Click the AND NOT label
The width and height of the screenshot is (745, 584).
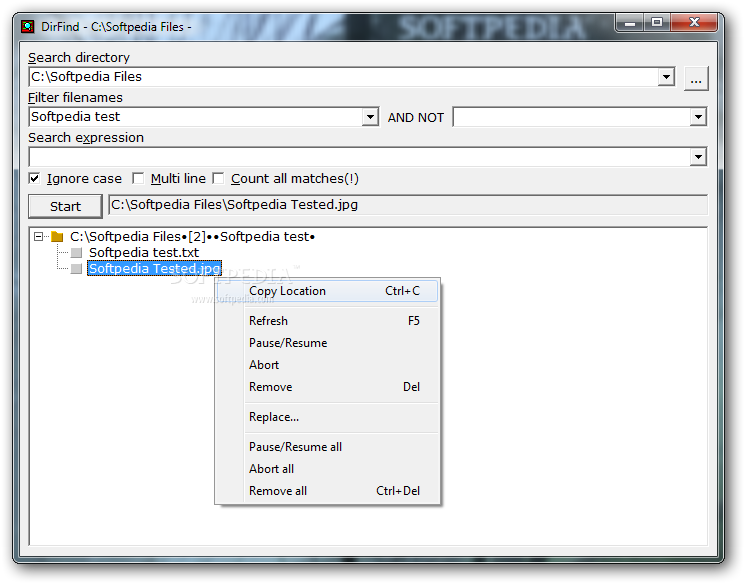coord(416,117)
